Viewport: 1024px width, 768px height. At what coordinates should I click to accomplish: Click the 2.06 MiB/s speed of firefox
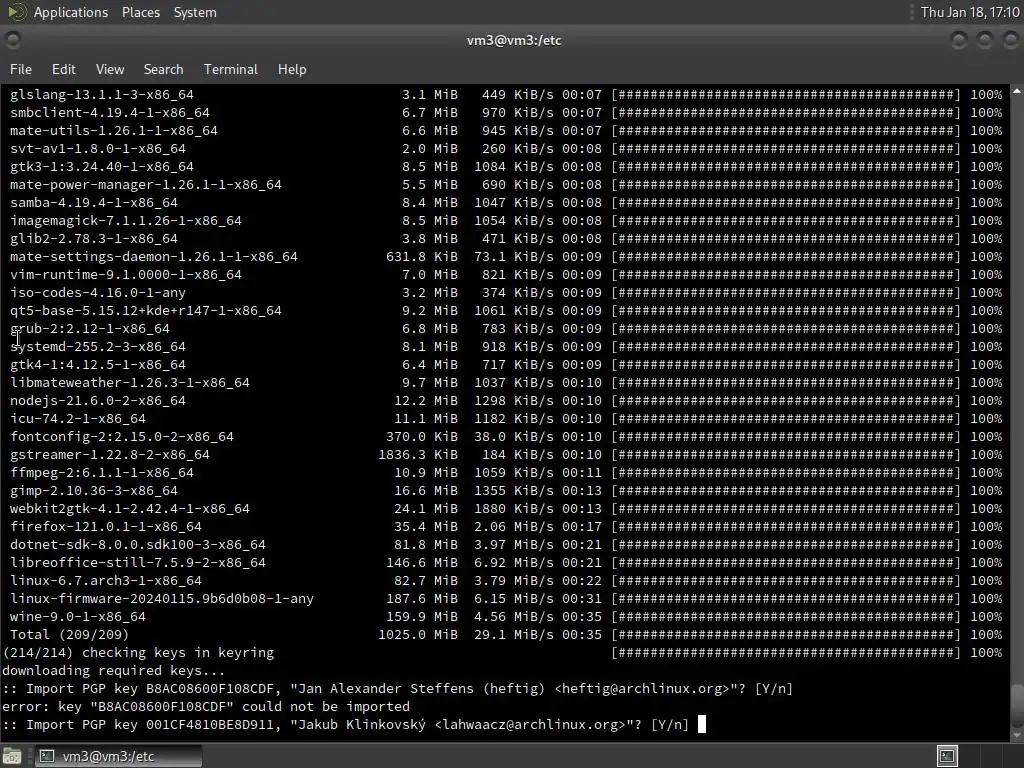[x=514, y=527]
